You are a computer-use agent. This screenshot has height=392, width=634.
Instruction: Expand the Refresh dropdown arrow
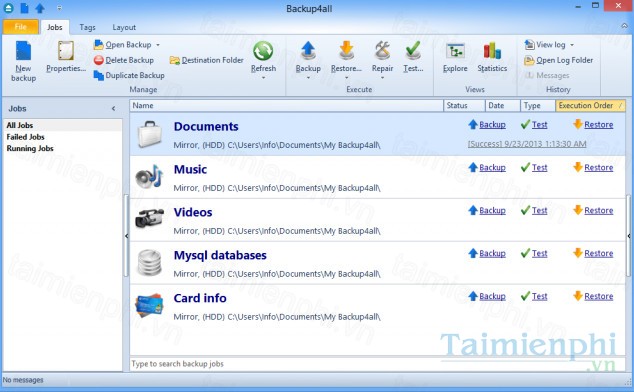click(x=263, y=78)
